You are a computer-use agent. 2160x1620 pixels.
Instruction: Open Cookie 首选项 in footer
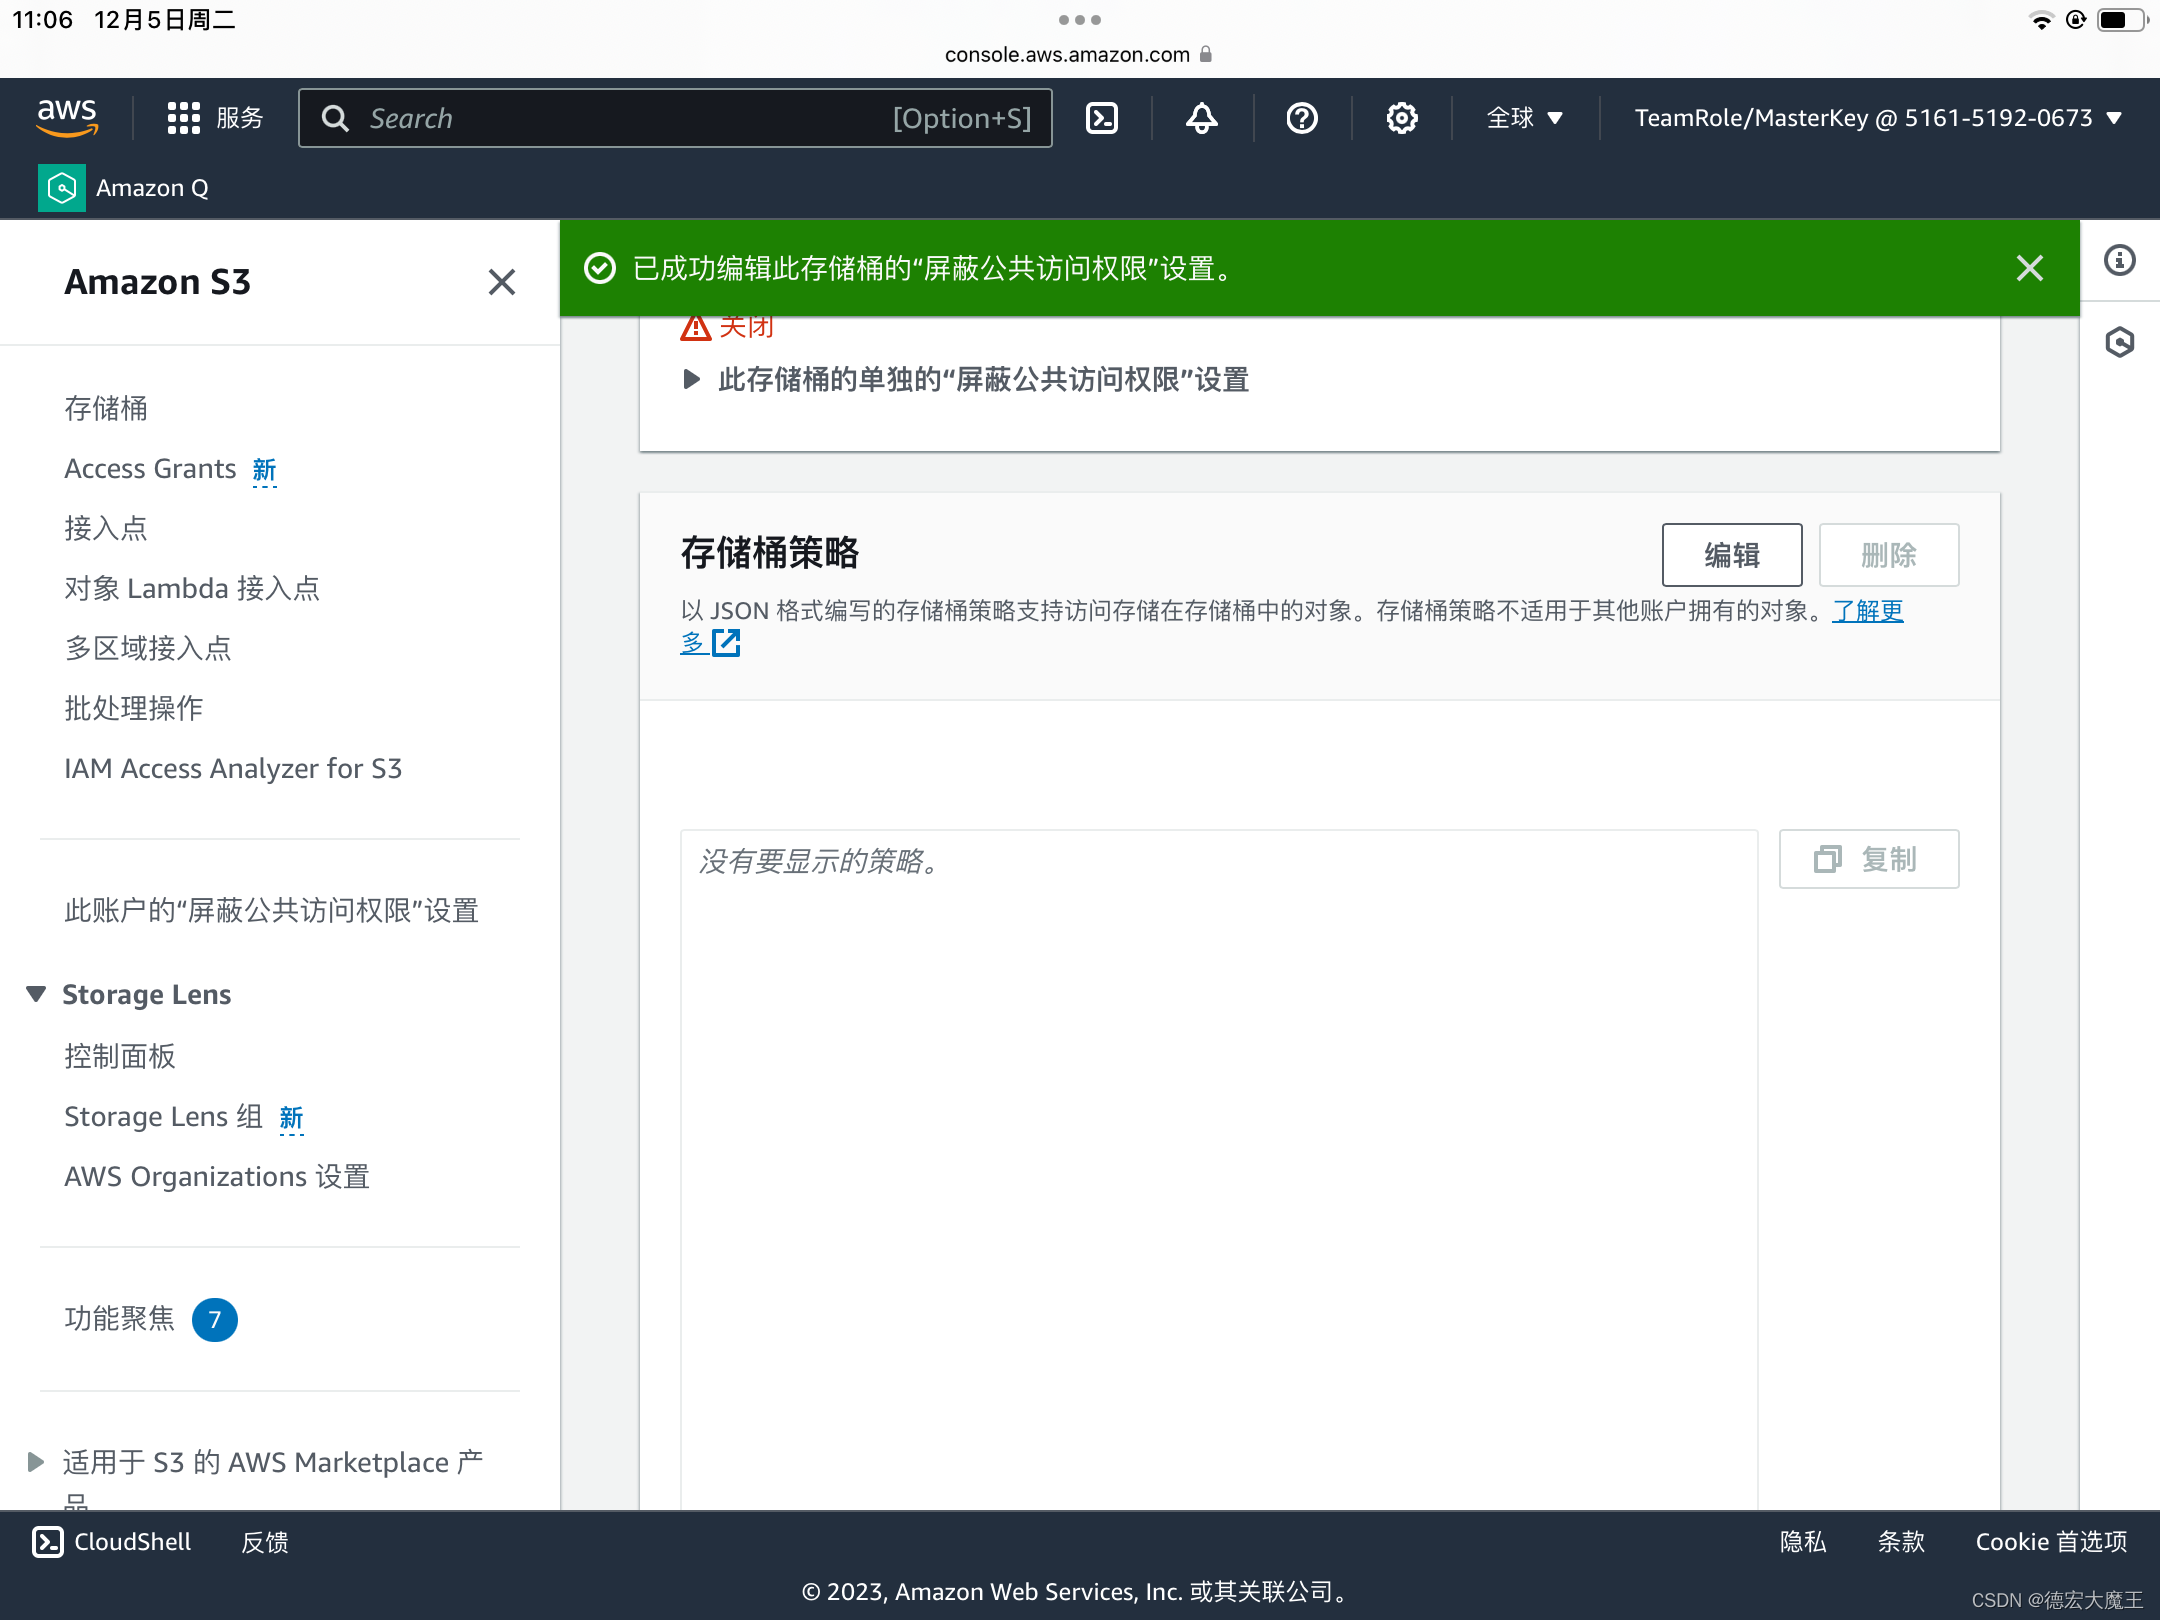click(2052, 1542)
